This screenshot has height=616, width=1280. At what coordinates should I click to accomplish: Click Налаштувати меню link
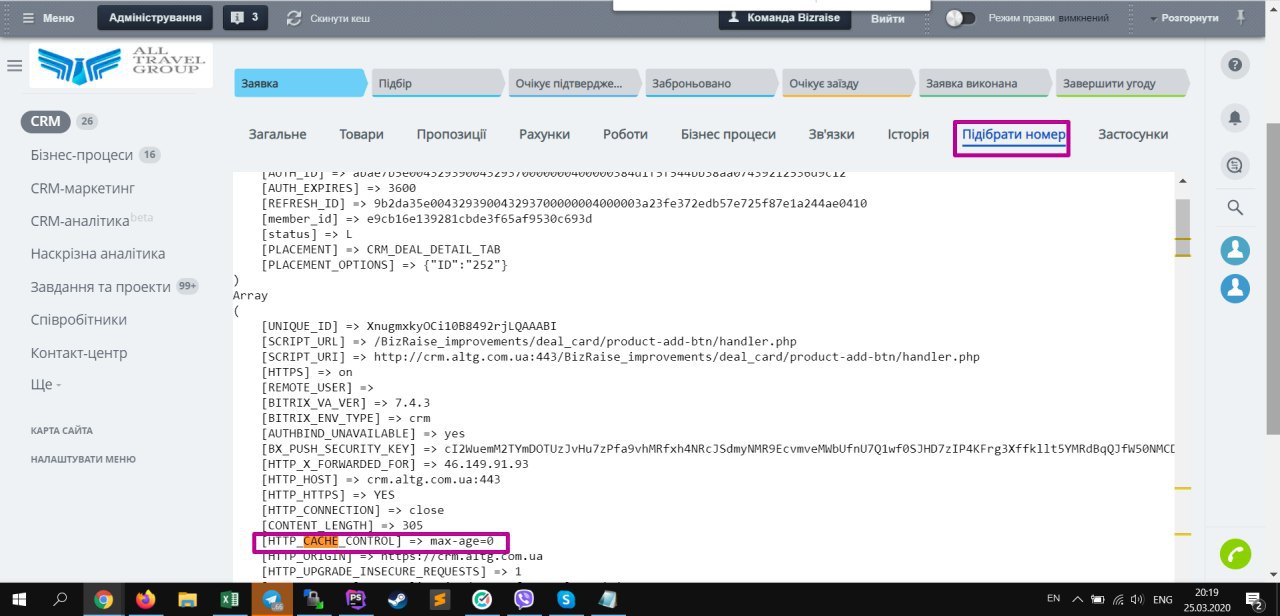83,460
